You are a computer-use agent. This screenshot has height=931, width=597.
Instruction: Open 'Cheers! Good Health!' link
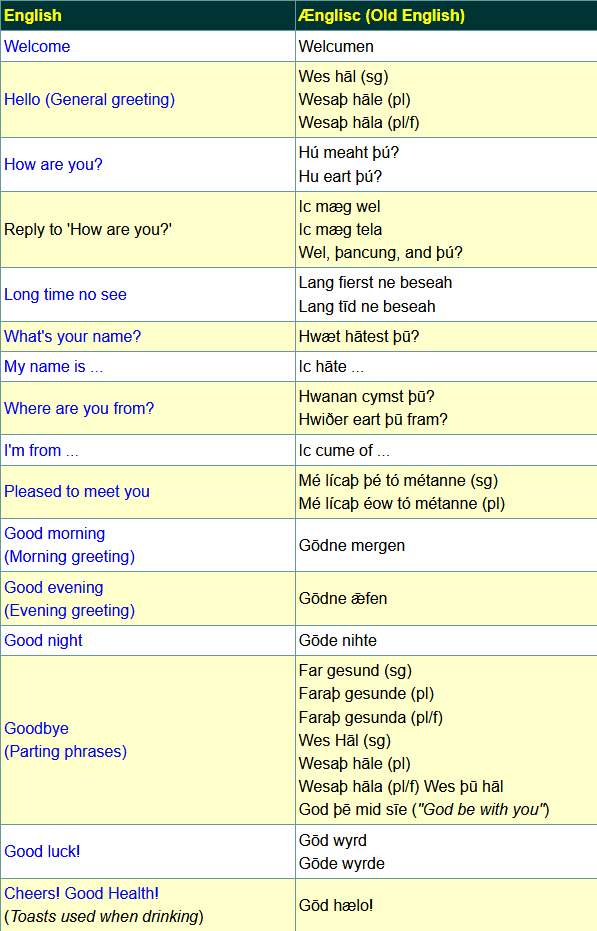81,894
